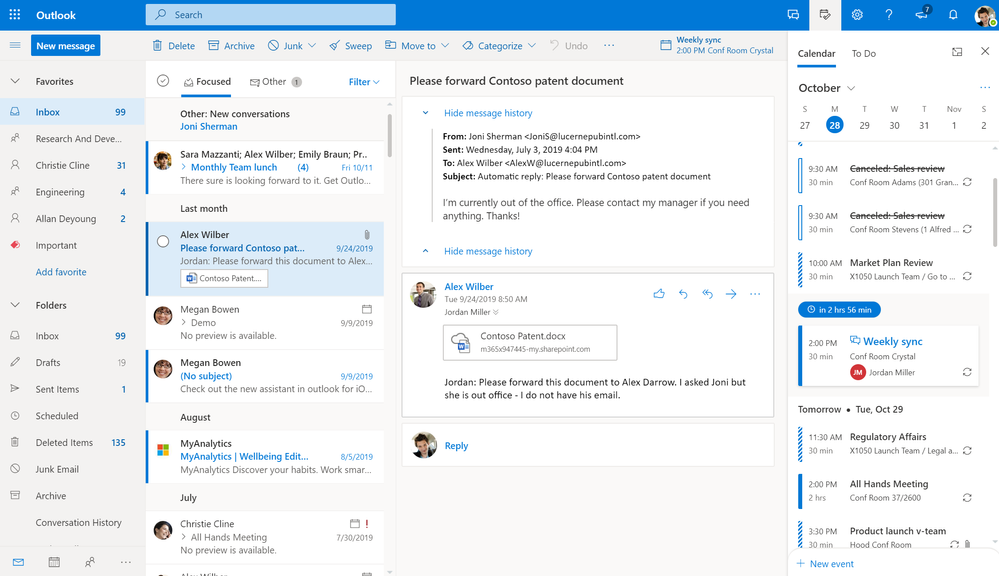Switch to the Mail module icon
The image size is (999, 576).
[18, 562]
